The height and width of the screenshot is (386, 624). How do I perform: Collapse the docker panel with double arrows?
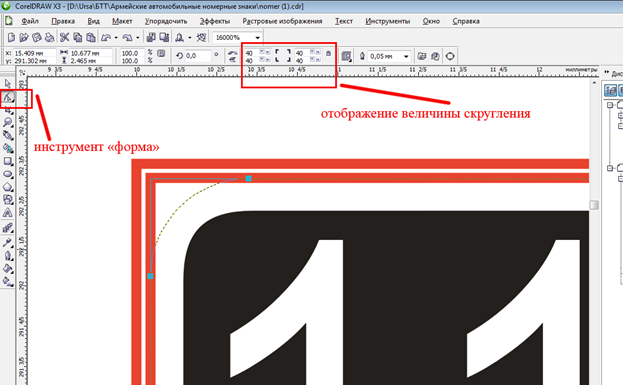606,72
